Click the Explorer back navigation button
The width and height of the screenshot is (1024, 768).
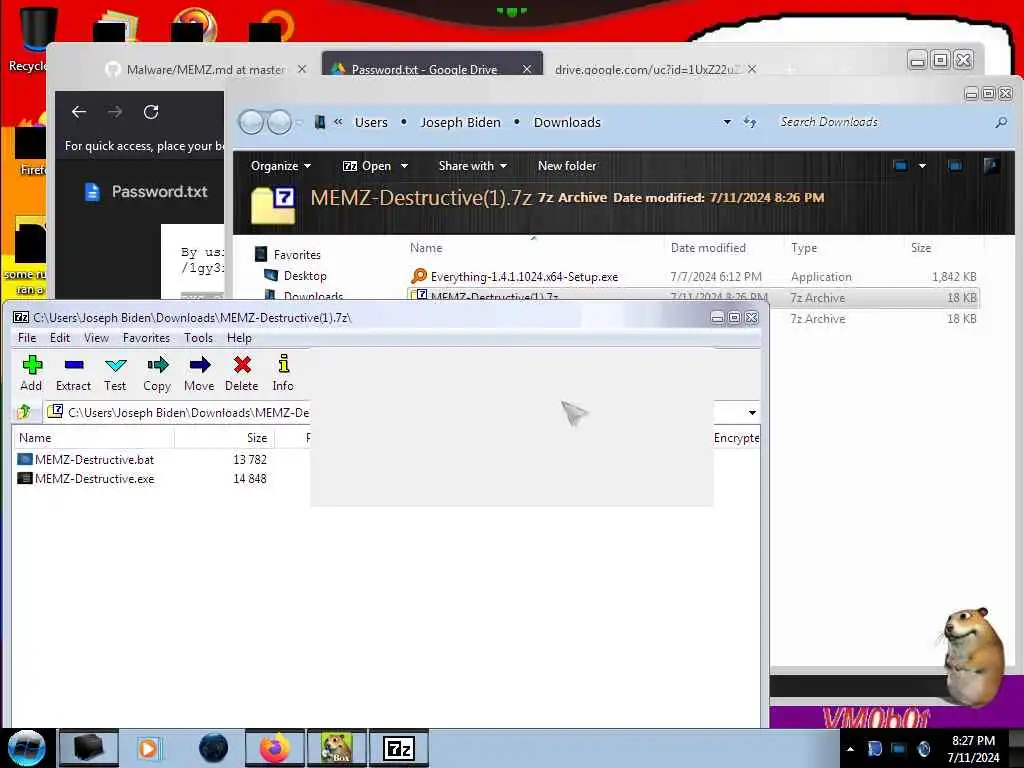pos(251,122)
